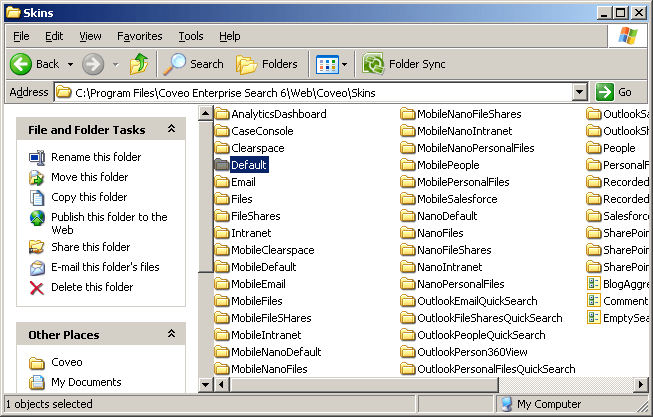Open Back history dropdown arrow
The height and width of the screenshot is (417, 653).
pos(70,65)
